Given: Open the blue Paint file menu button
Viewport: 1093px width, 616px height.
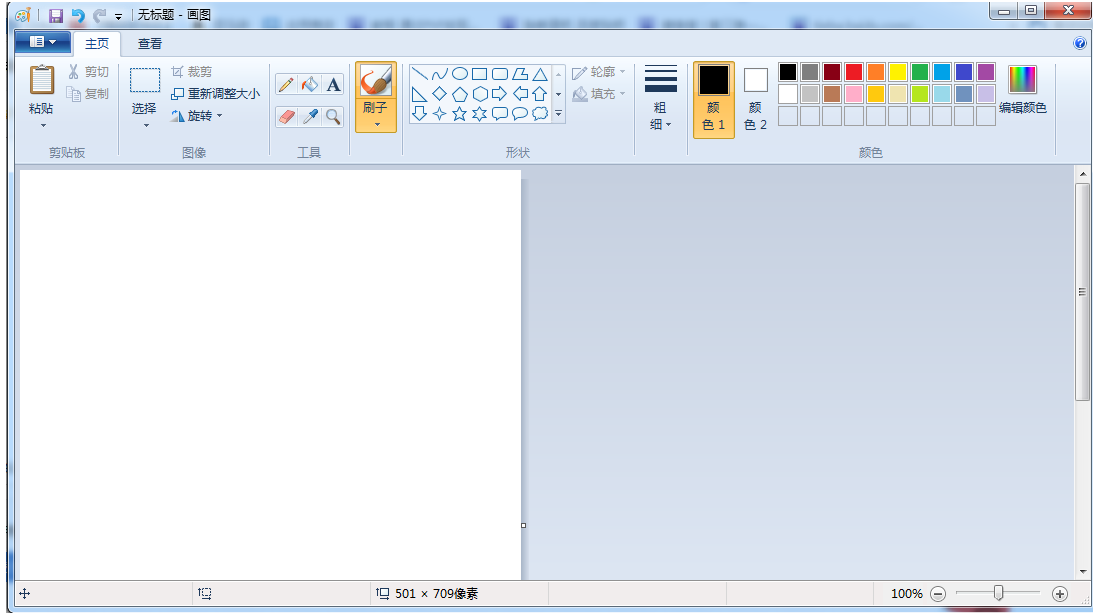Looking at the screenshot, I should click(43, 42).
